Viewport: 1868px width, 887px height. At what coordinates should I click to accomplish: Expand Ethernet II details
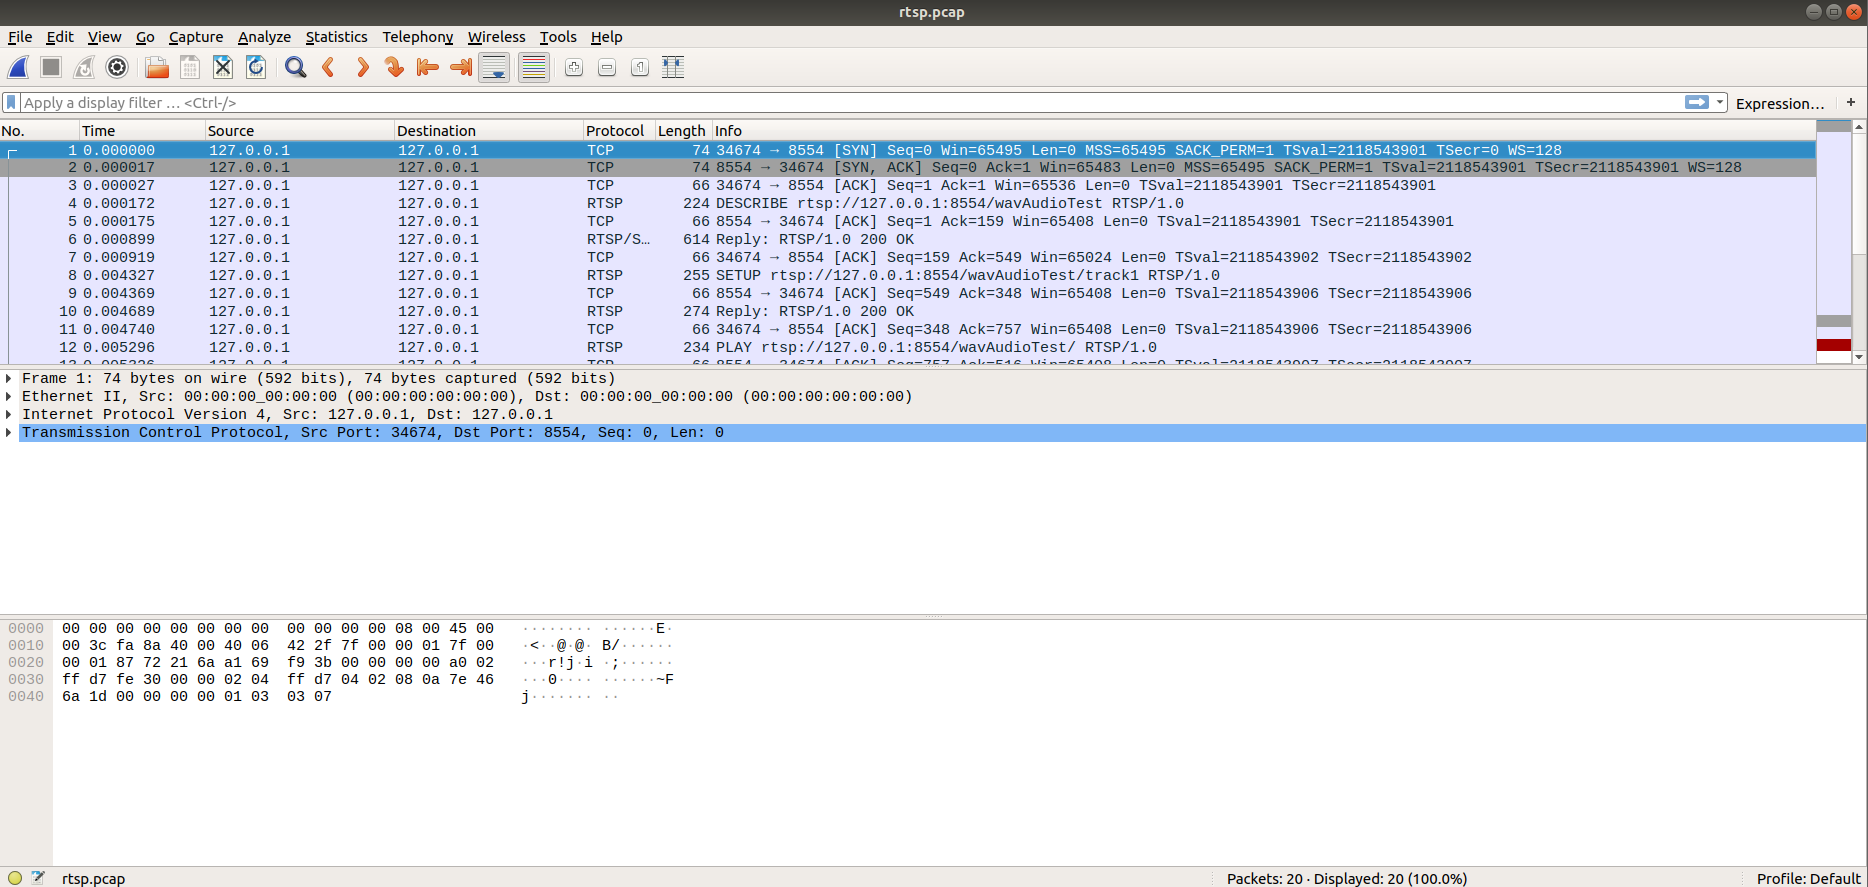pos(8,397)
